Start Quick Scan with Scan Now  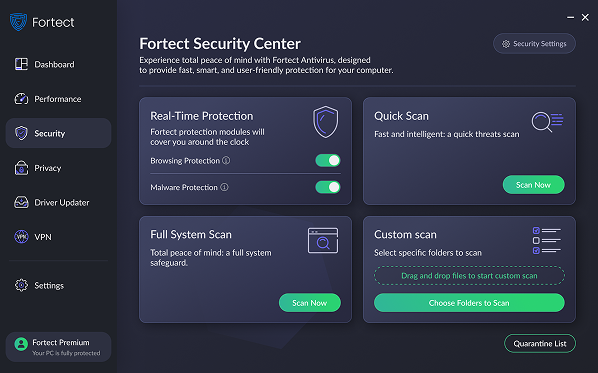(534, 185)
